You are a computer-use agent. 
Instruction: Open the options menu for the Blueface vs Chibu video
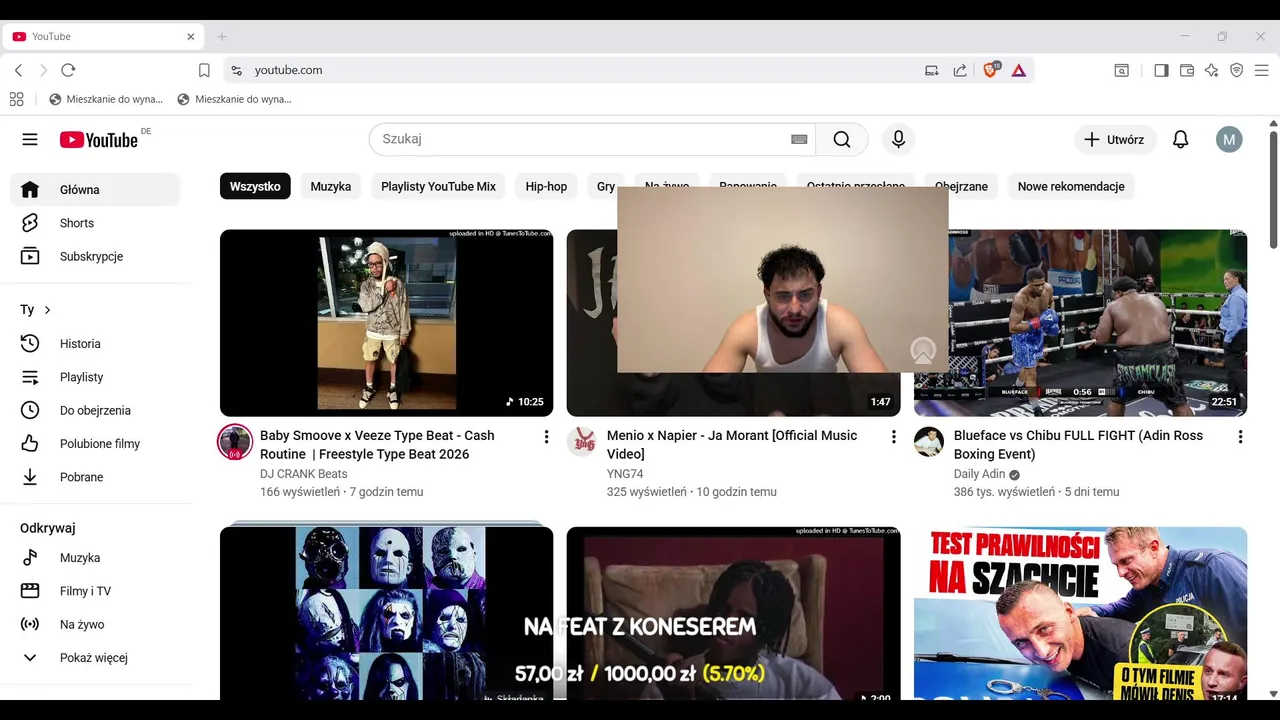(1240, 437)
